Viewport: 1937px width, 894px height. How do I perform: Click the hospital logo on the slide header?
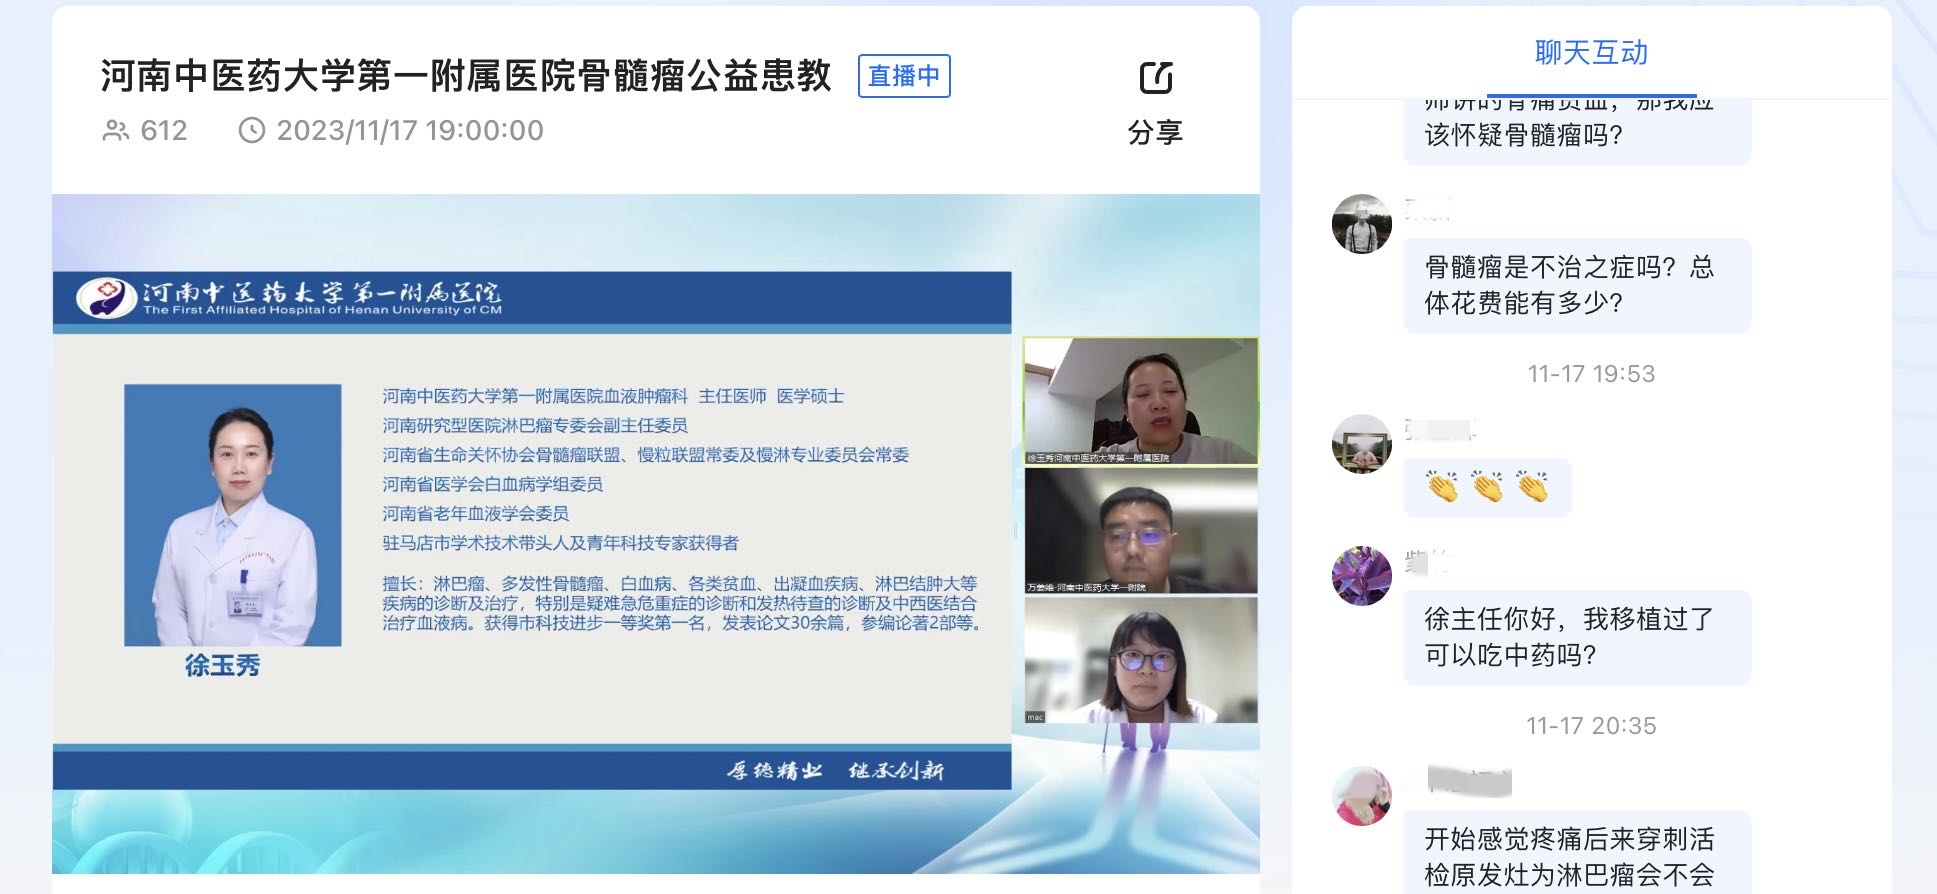point(106,298)
